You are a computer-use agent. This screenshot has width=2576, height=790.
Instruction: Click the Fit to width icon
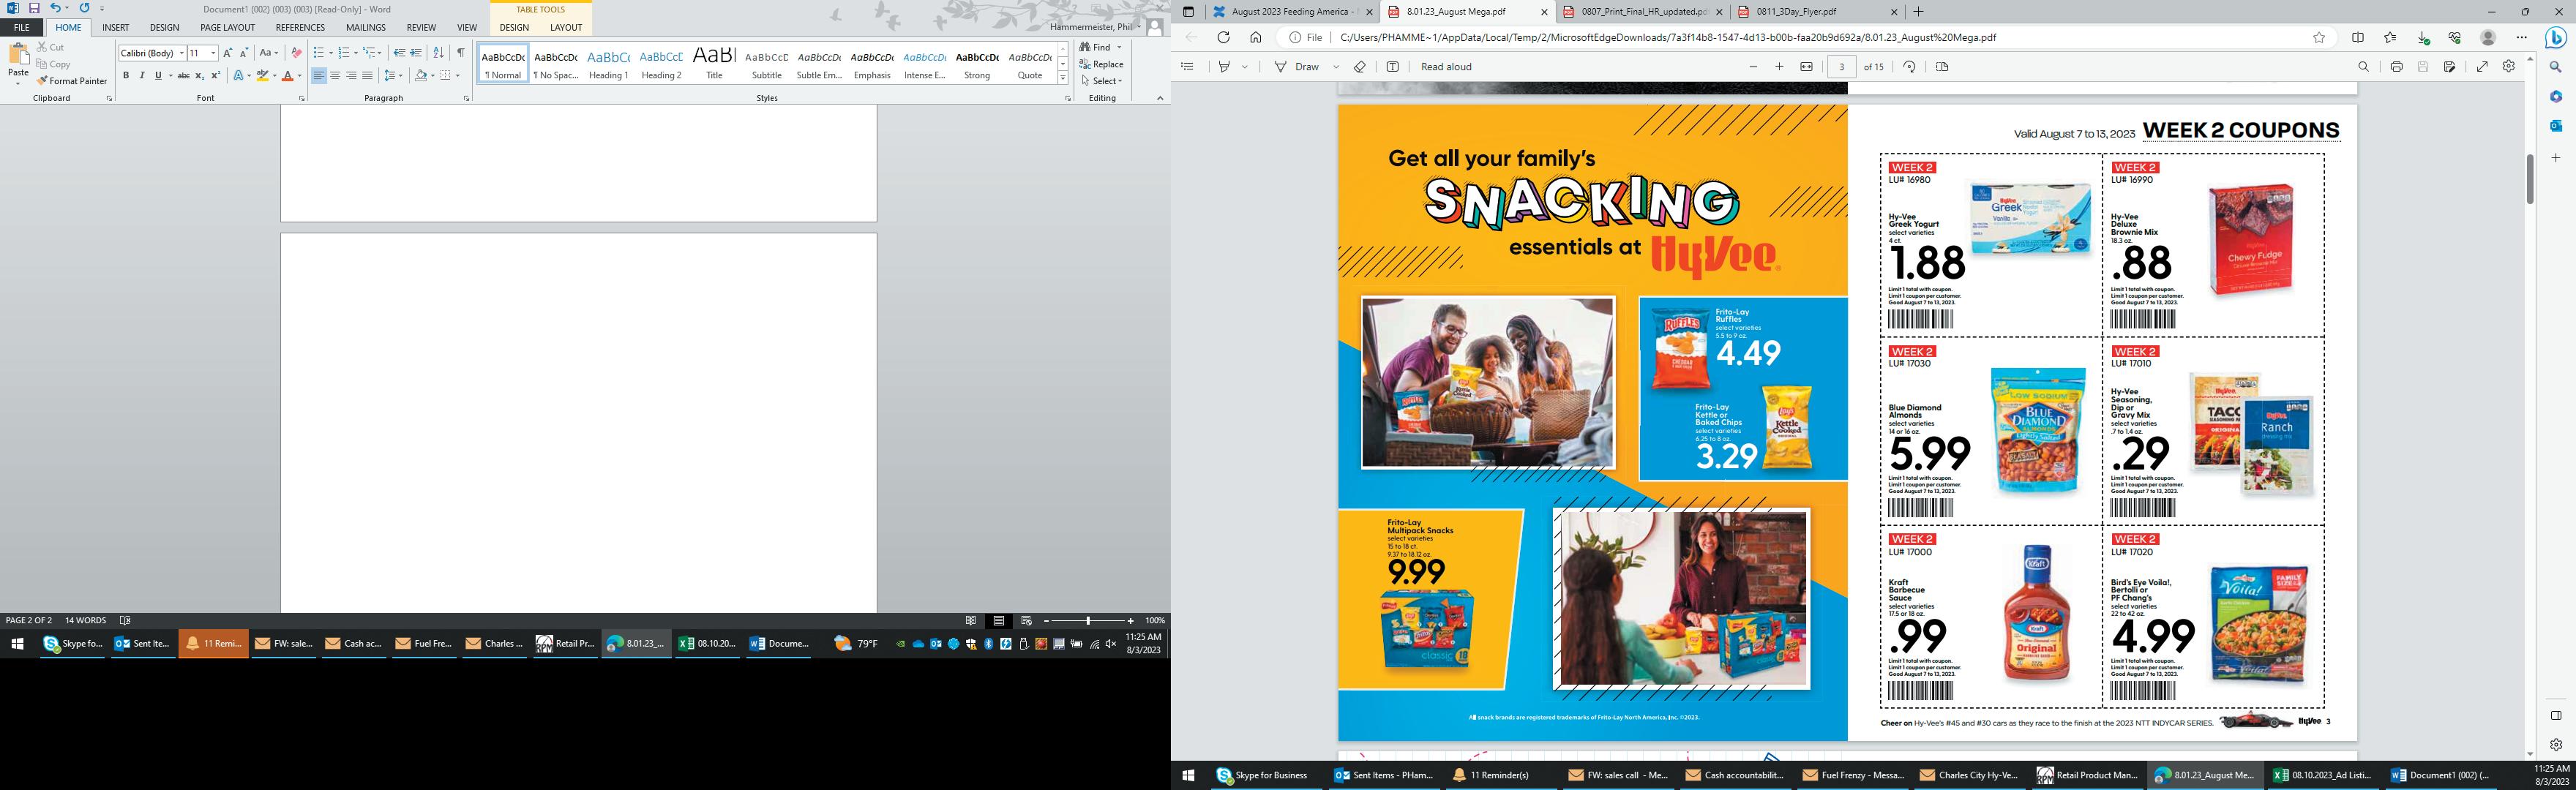pos(1806,67)
